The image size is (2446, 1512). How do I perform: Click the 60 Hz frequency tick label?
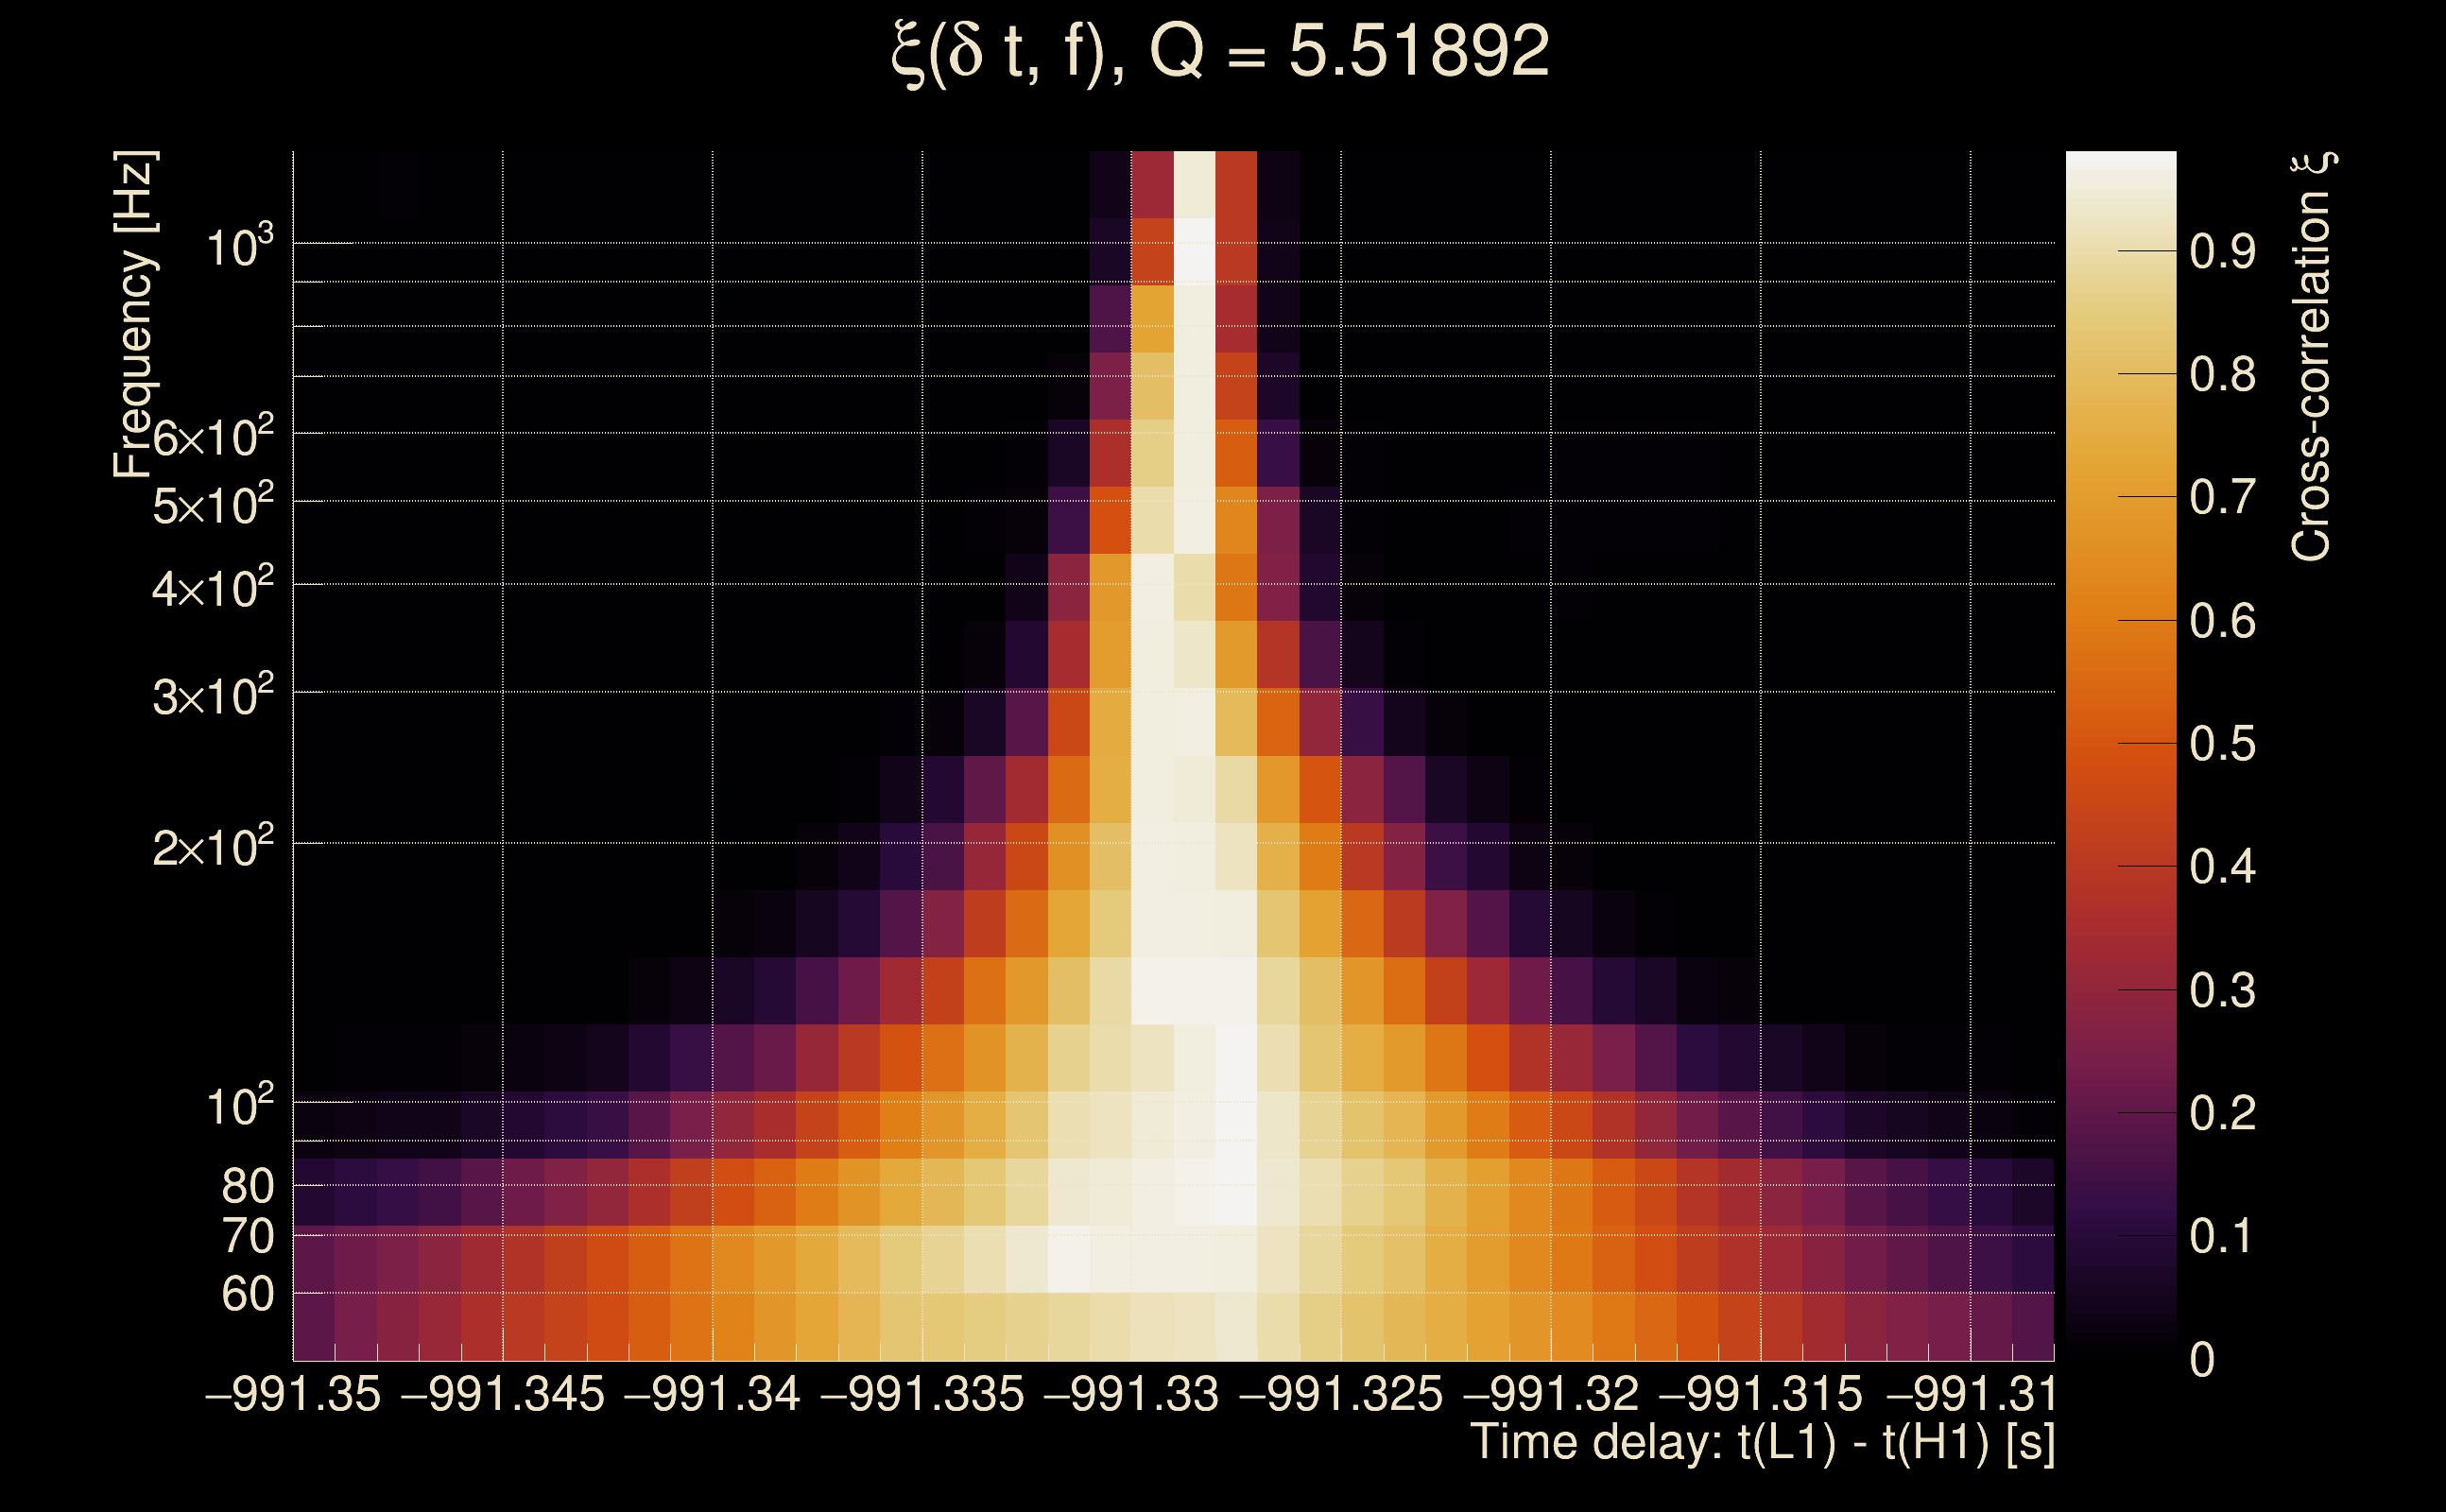pyautogui.click(x=247, y=1295)
